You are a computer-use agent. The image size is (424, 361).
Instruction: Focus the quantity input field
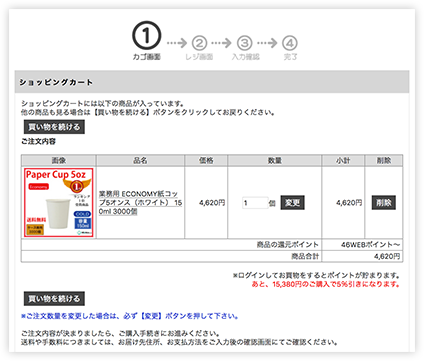pos(255,203)
